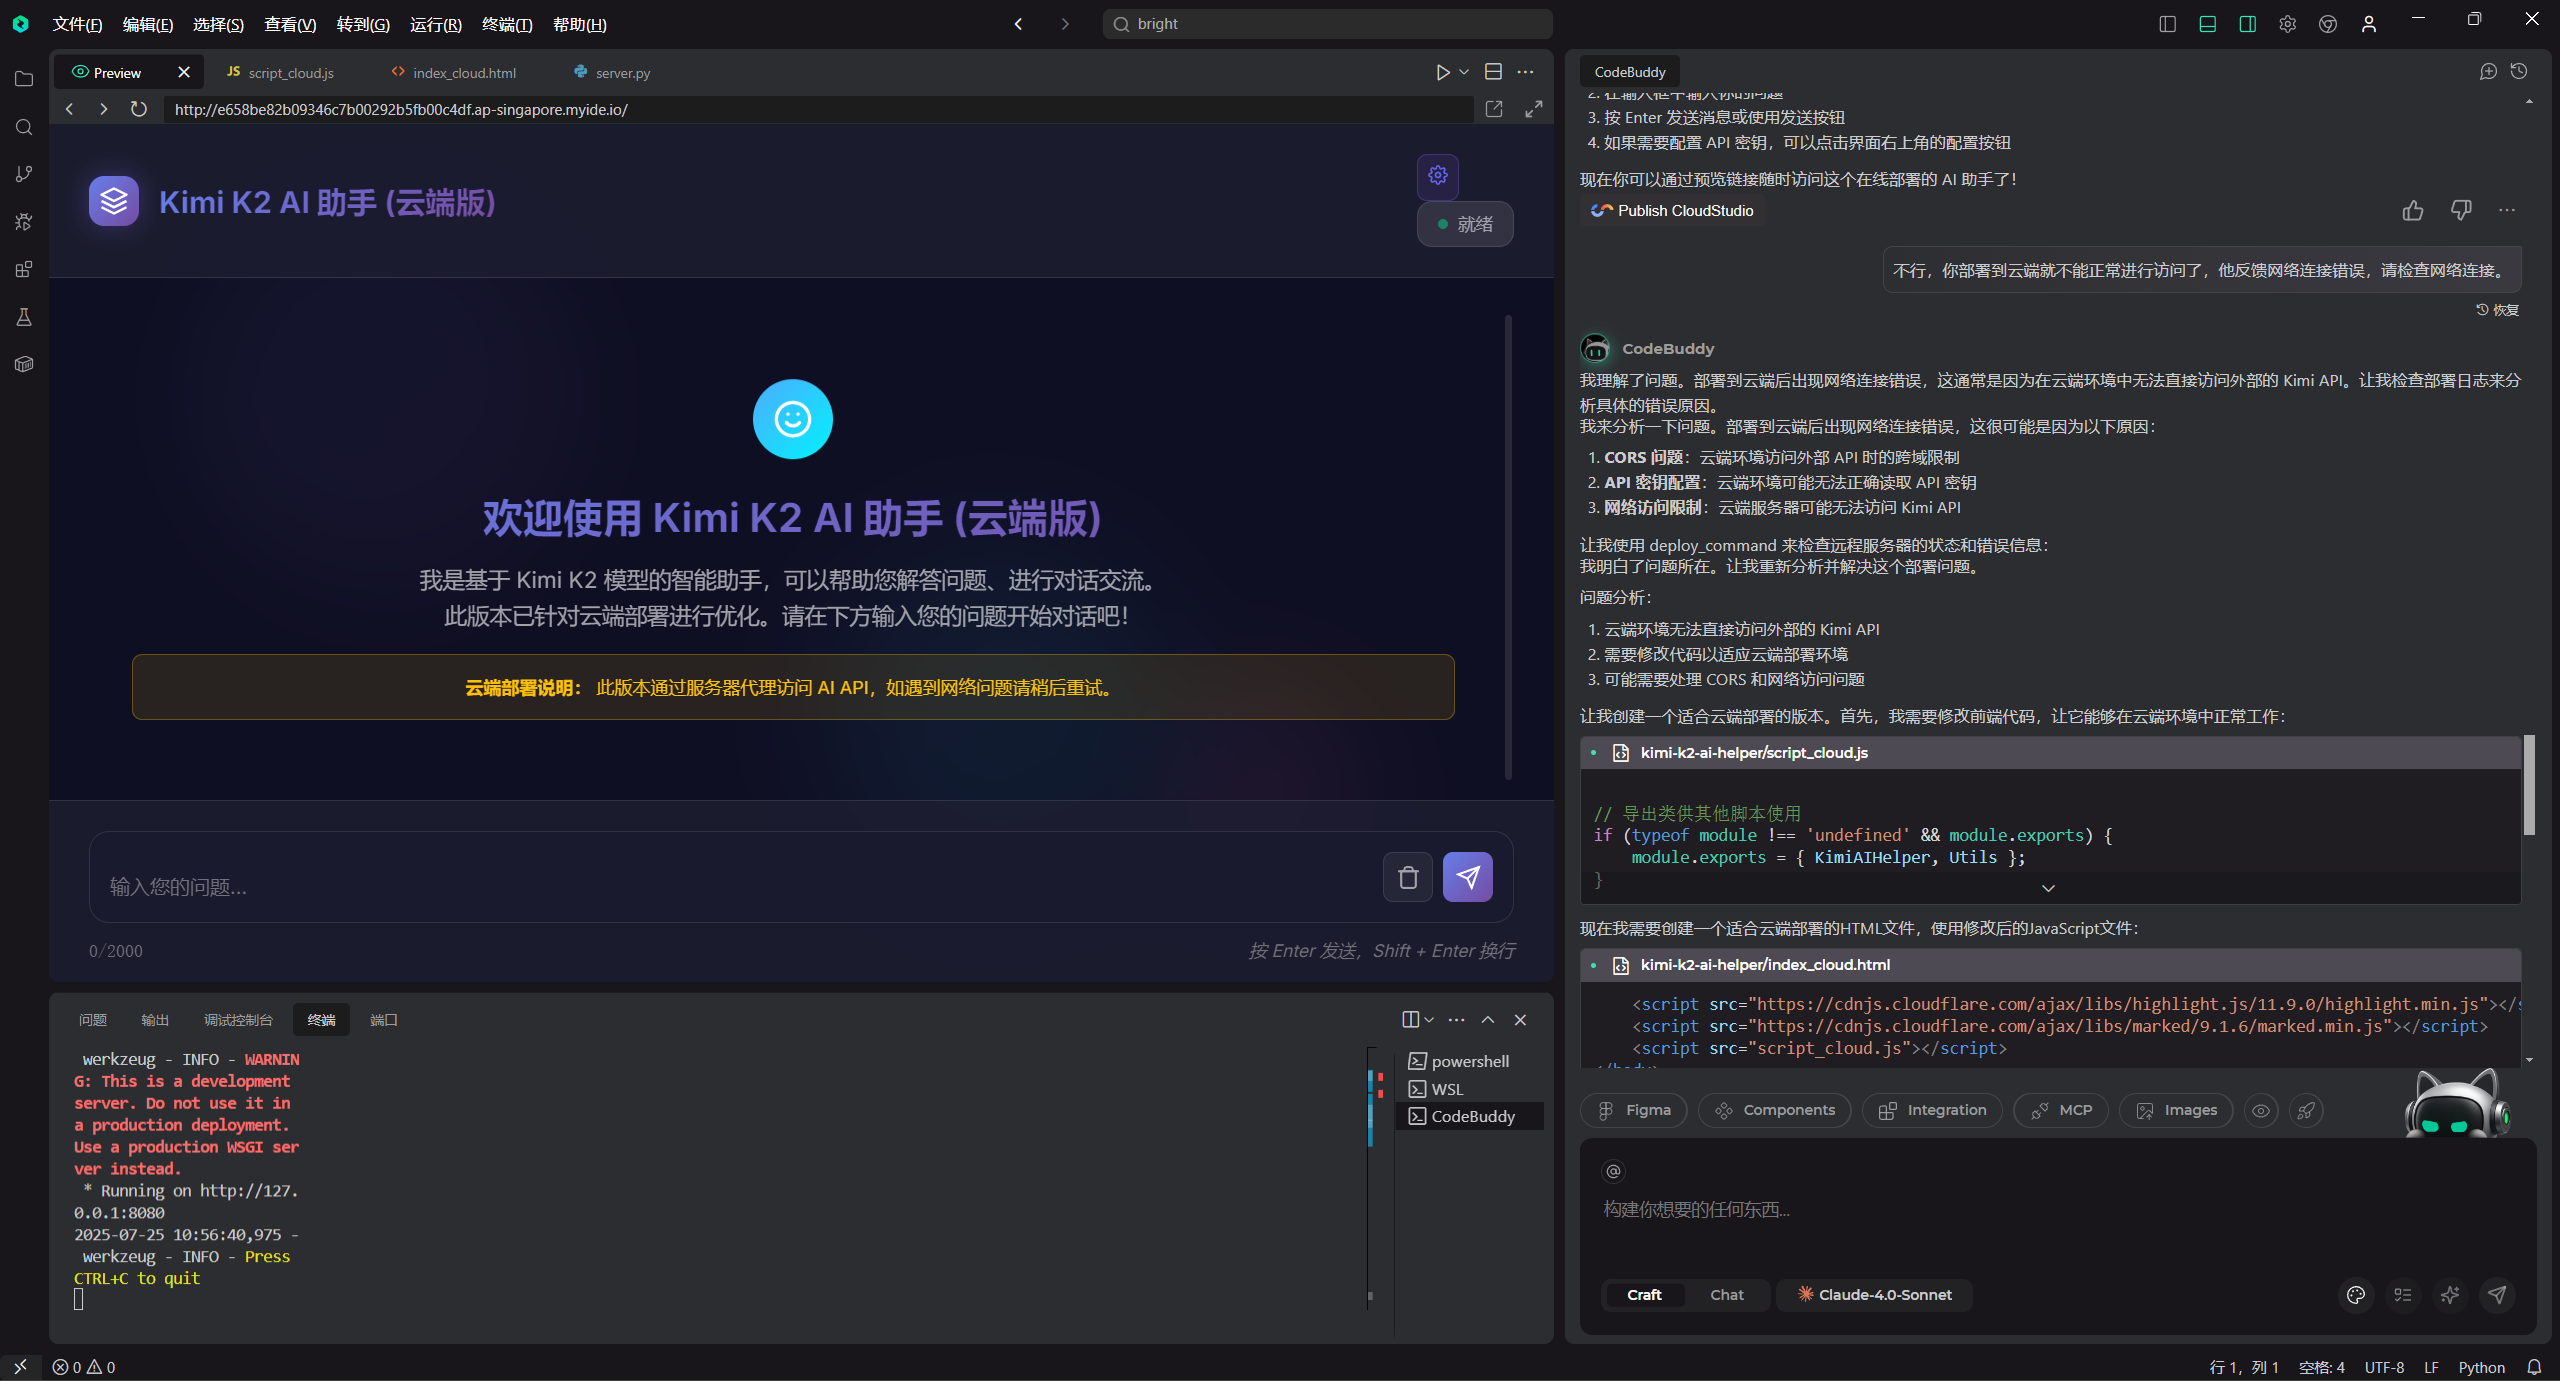This screenshot has height=1381, width=2560.
Task: Open the Debug bug icon in sidebar
Action: click(x=24, y=222)
